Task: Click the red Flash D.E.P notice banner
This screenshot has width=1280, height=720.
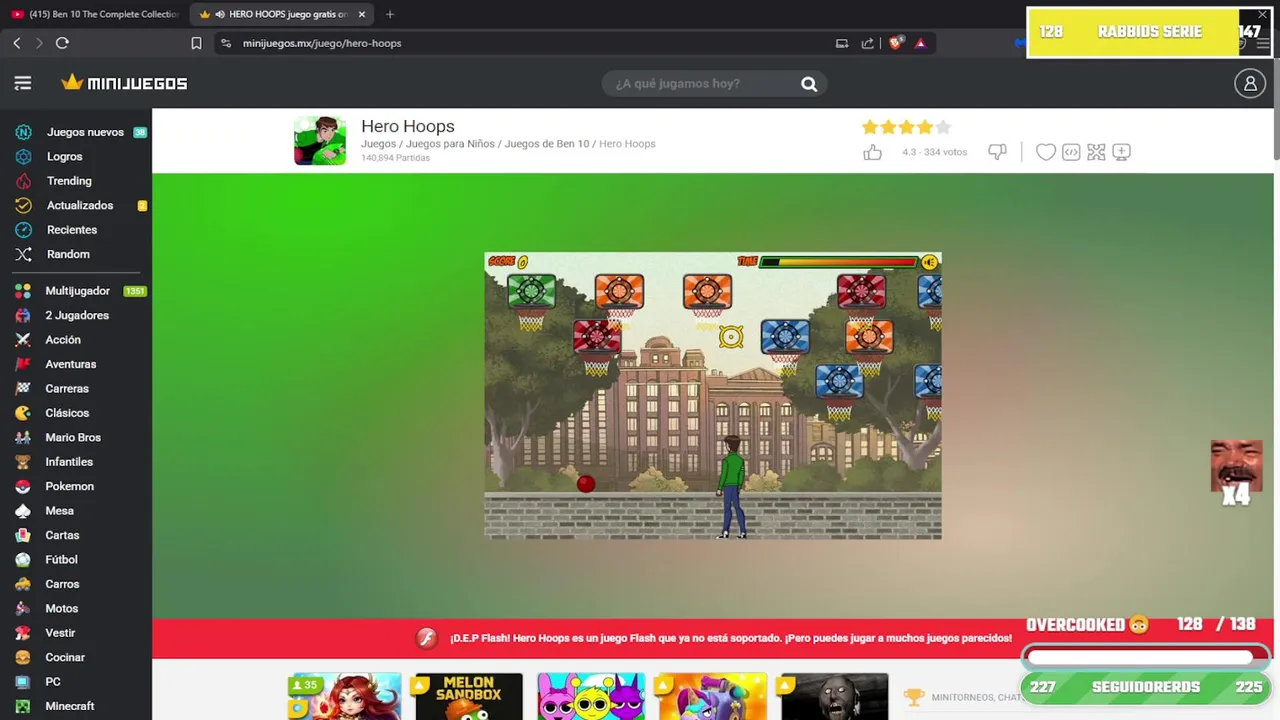Action: coord(713,638)
